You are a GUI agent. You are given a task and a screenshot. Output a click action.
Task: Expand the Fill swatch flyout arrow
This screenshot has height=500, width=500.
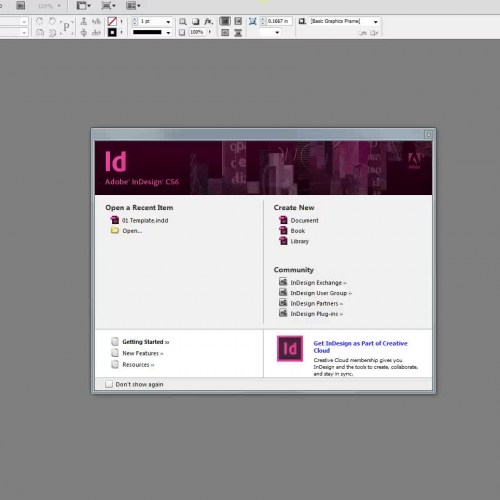[121, 21]
